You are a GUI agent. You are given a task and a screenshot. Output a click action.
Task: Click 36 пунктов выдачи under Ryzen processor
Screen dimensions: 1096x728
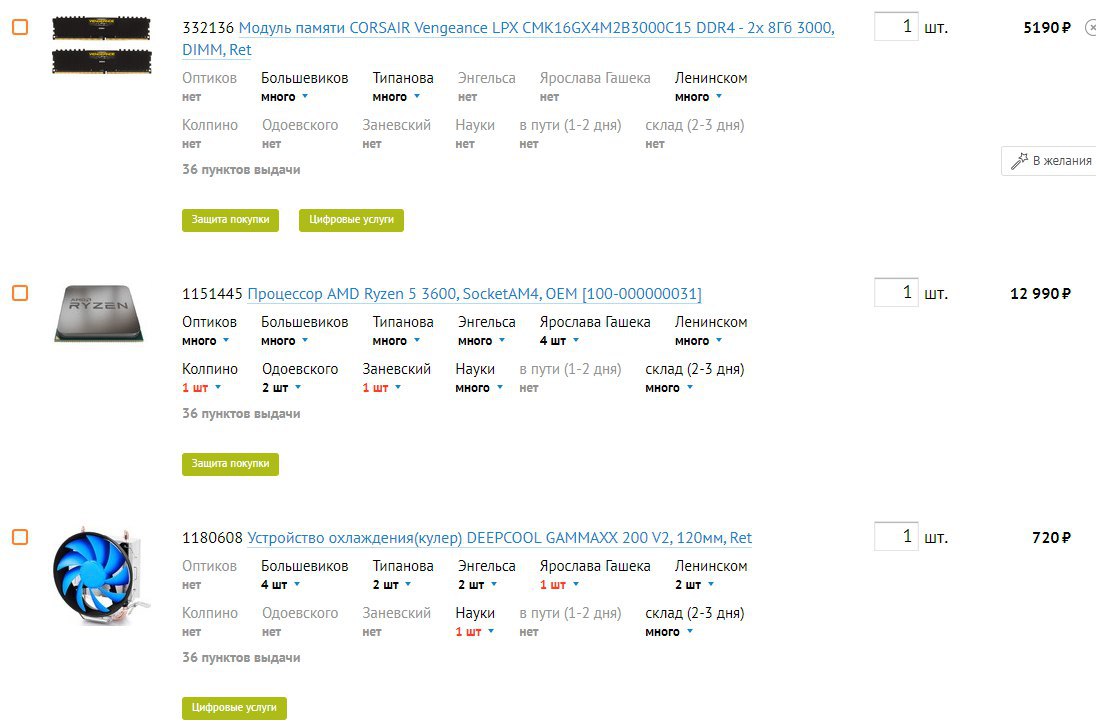tap(241, 413)
